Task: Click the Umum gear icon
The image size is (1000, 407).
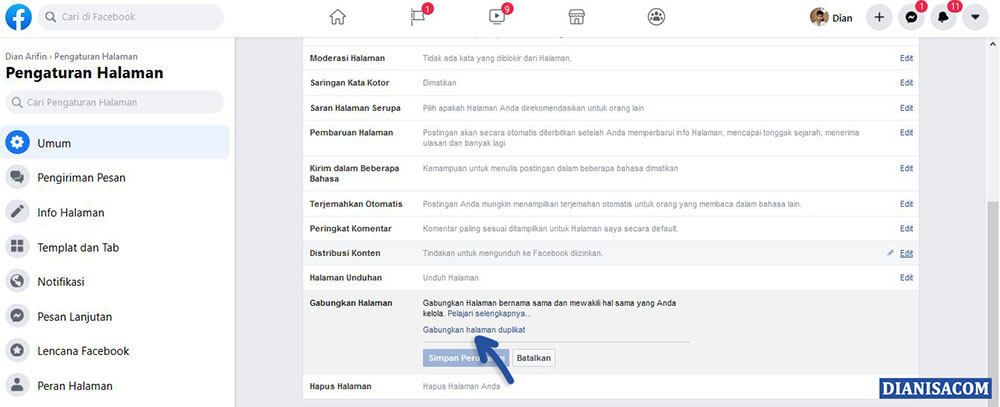Action: [17, 142]
